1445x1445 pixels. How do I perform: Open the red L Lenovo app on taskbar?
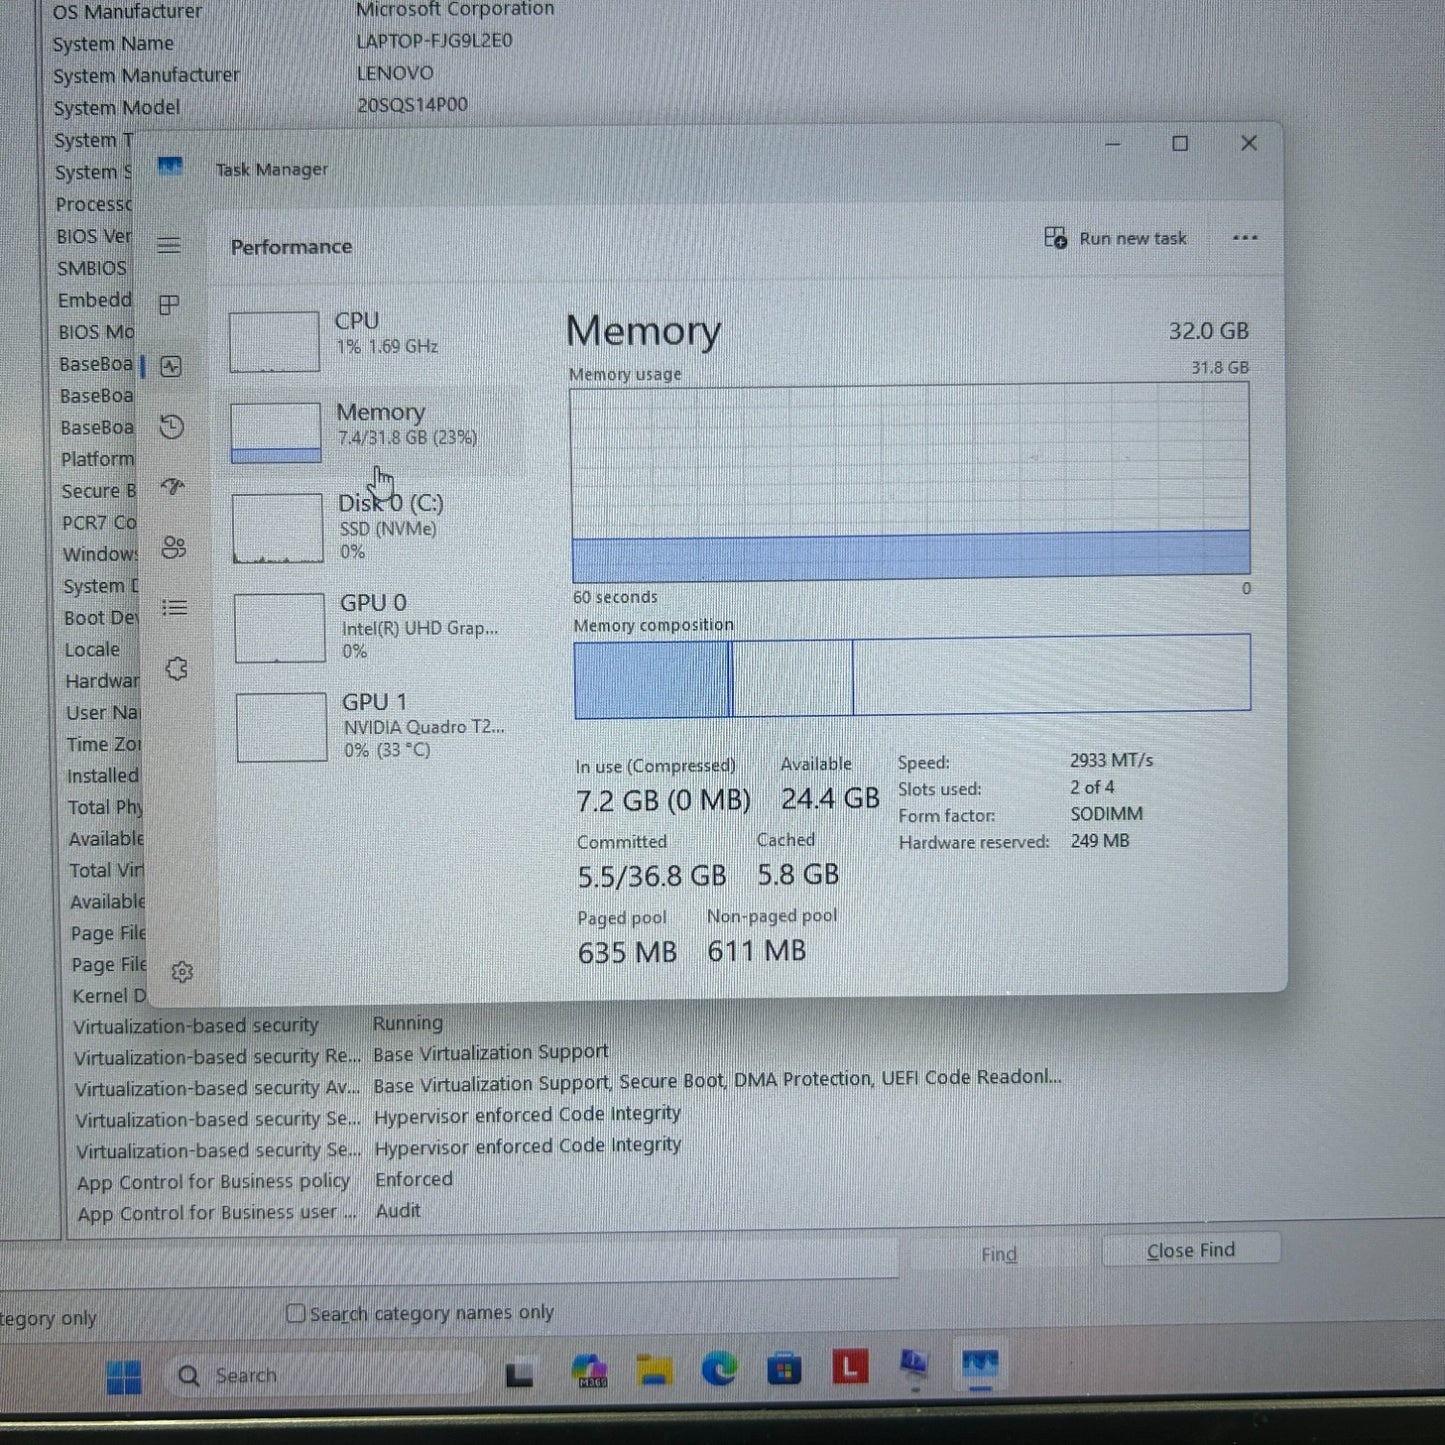pos(850,1366)
